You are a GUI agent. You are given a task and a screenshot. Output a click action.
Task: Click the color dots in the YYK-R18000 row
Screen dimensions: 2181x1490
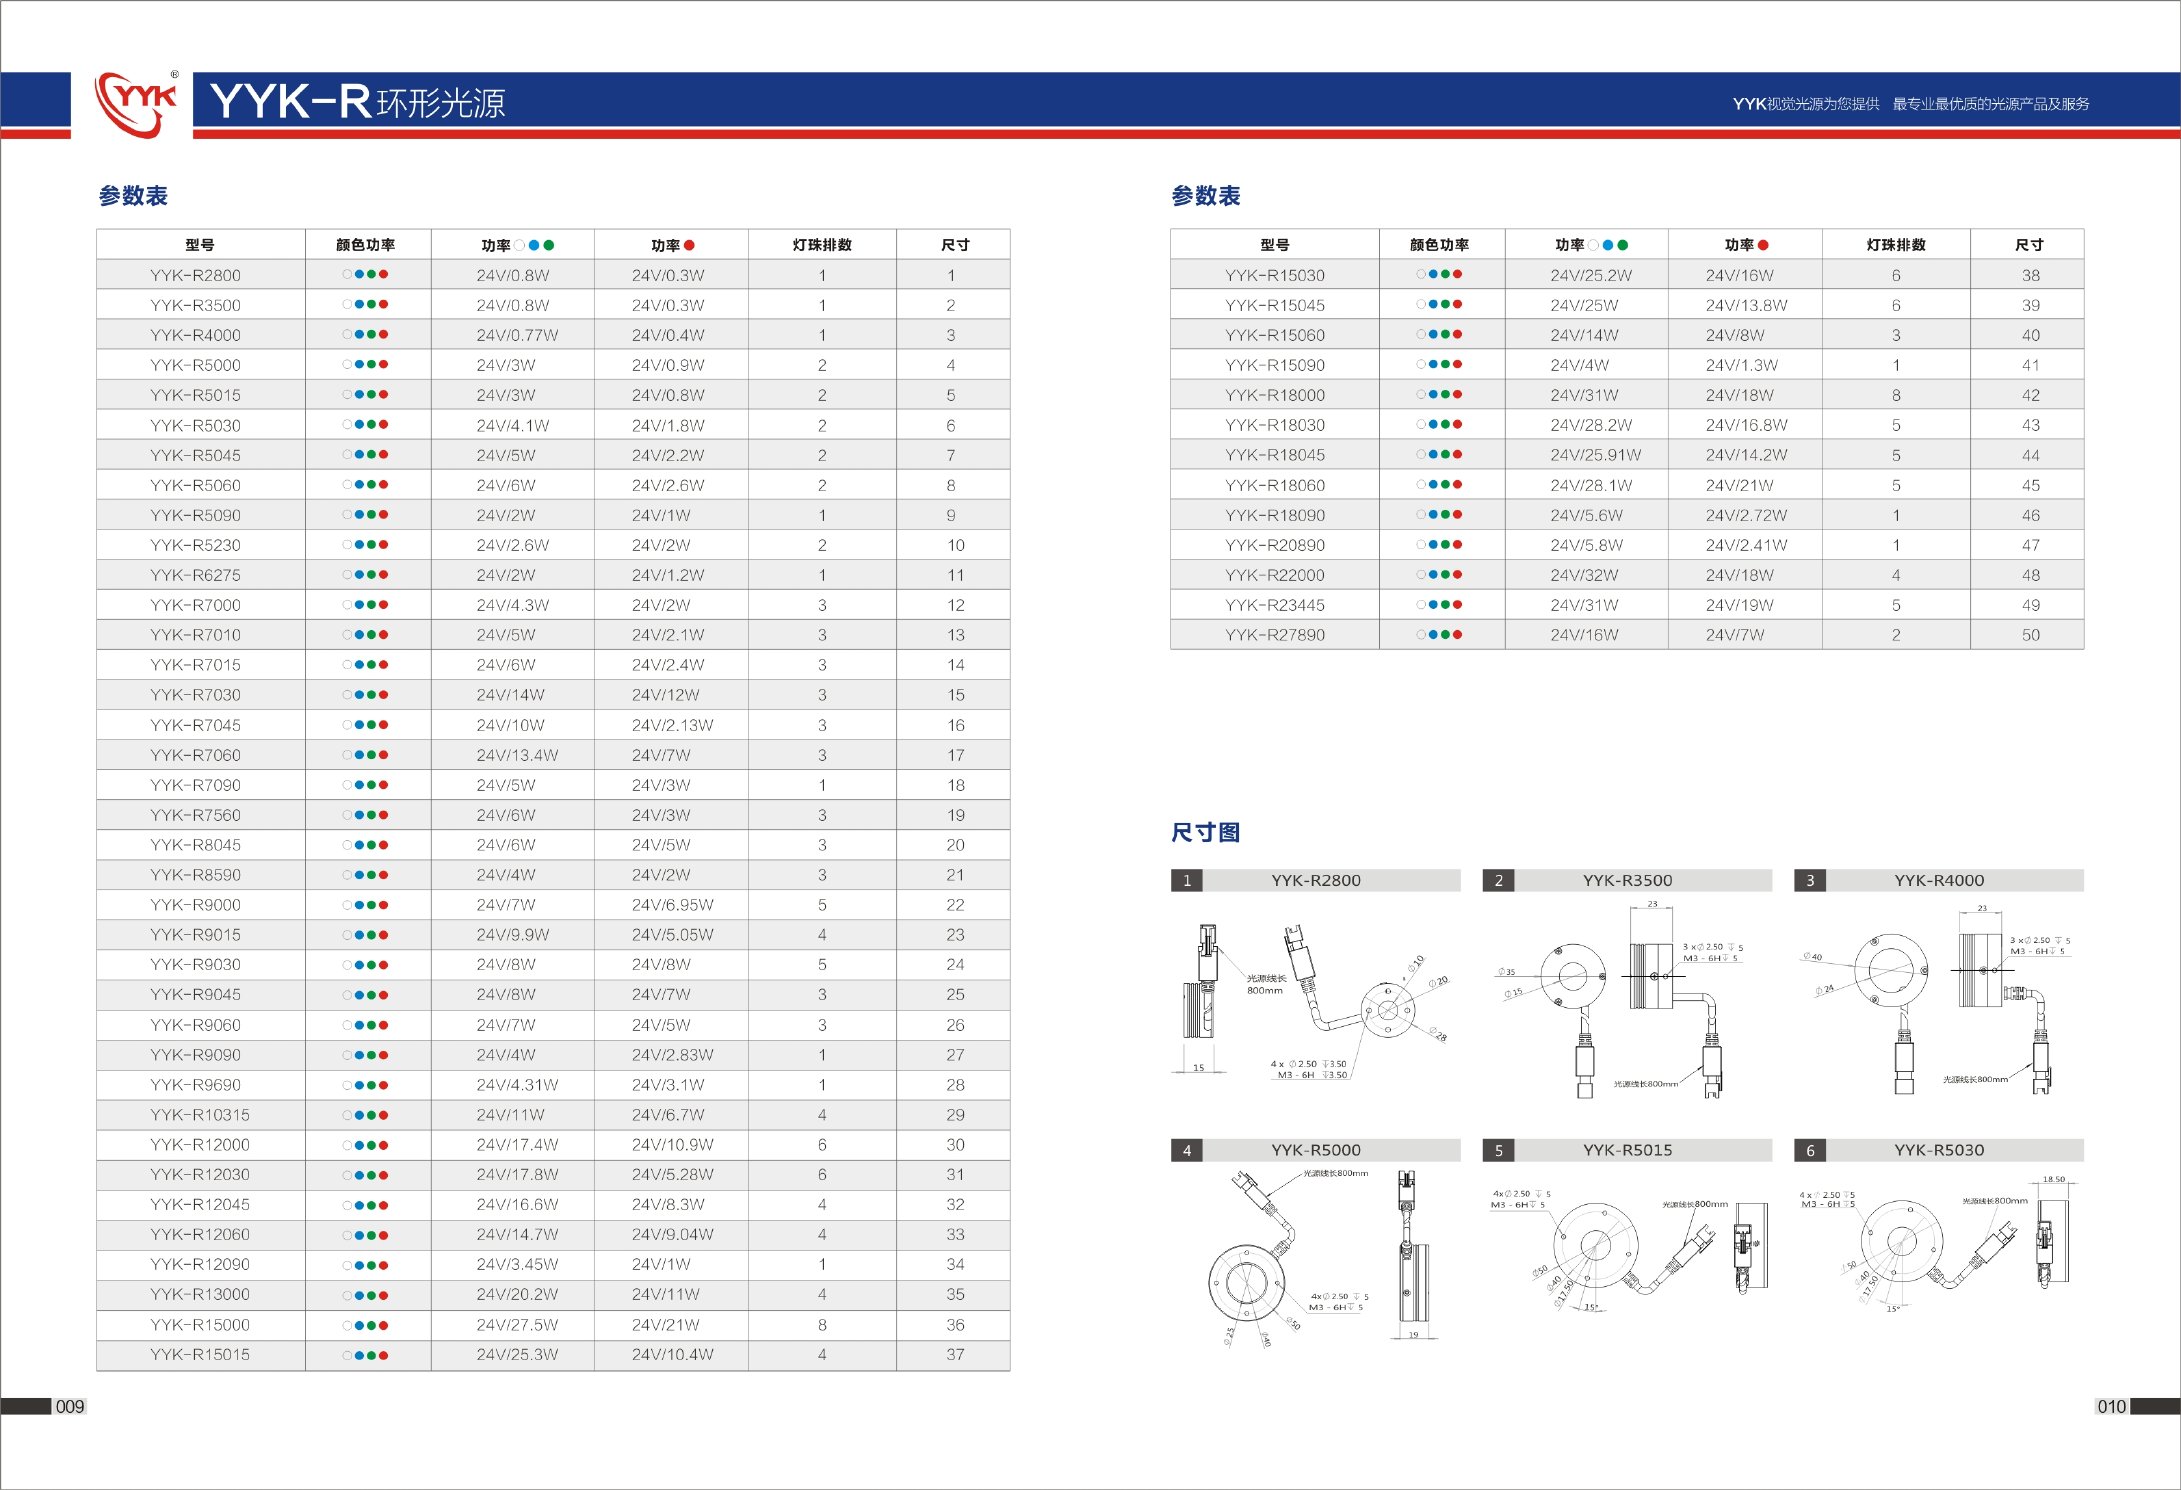(1440, 395)
